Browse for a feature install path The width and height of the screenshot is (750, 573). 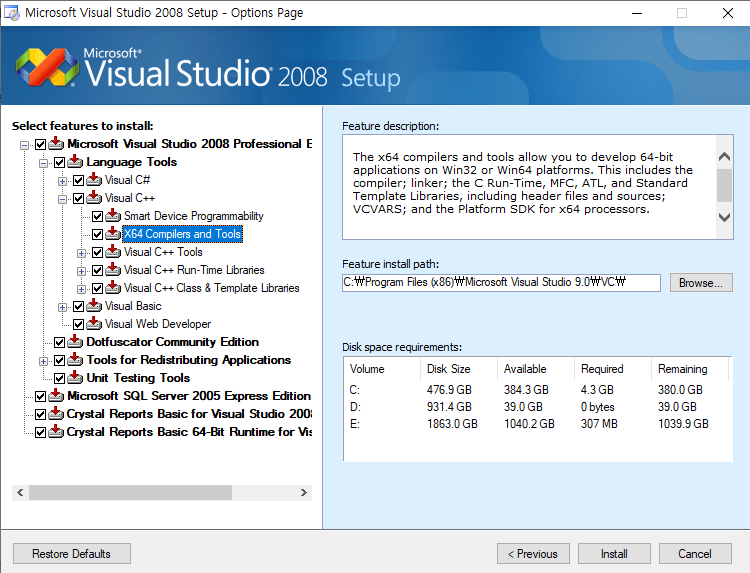coord(701,283)
